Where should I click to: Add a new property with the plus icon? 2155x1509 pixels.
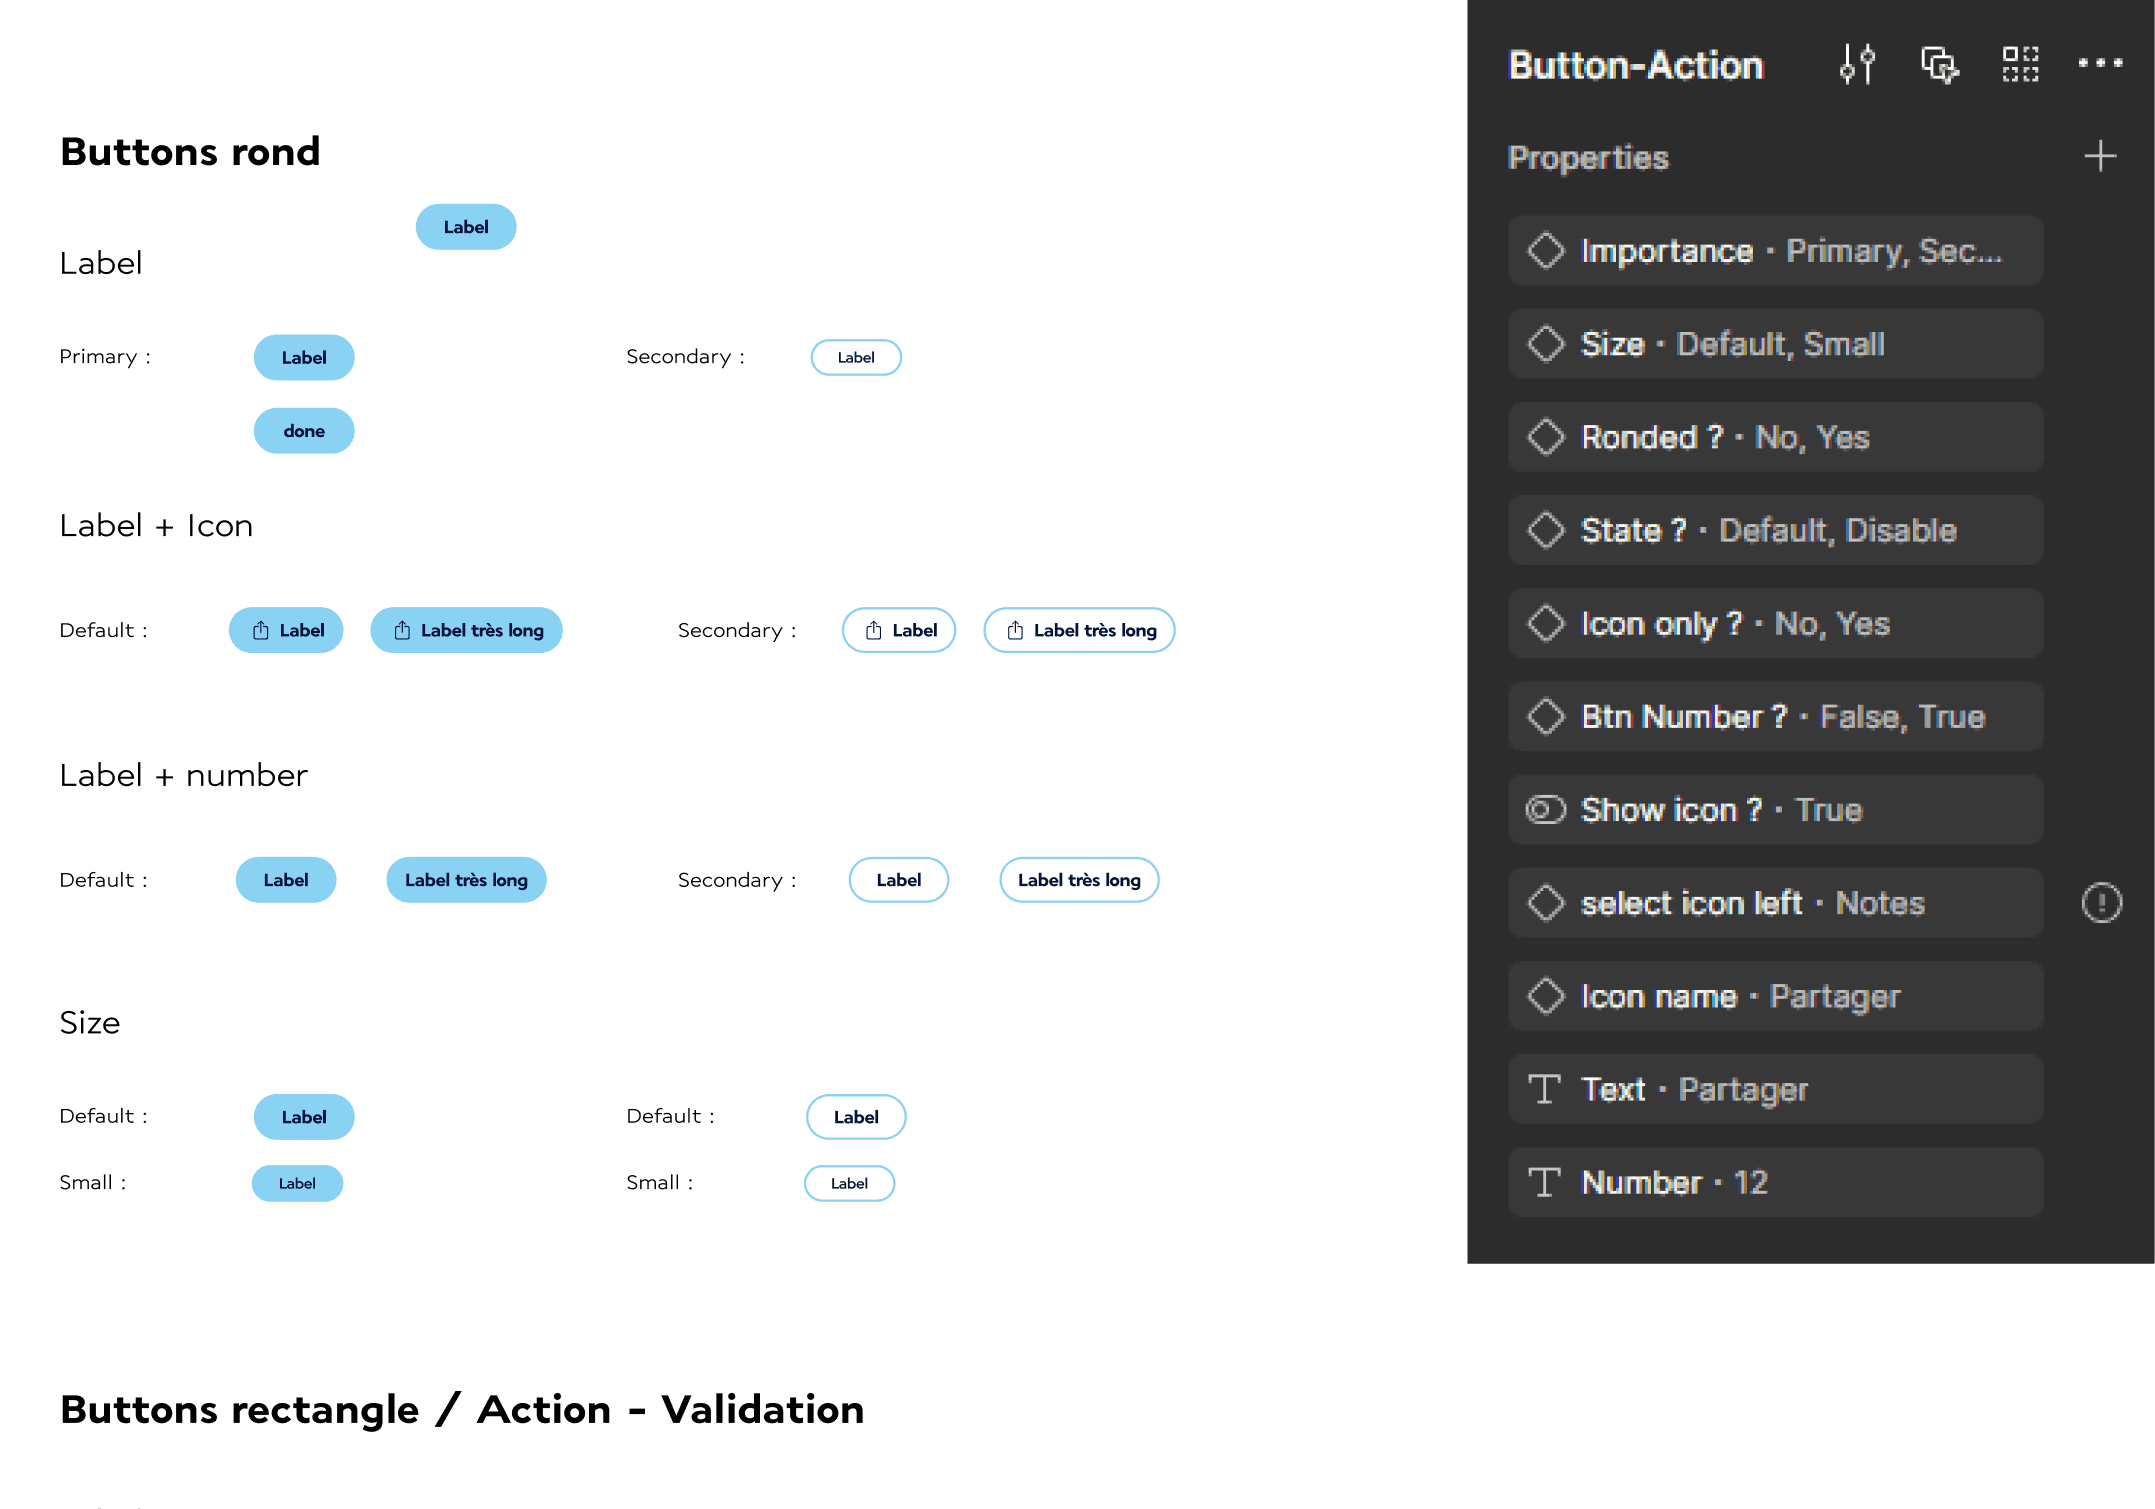tap(2100, 156)
